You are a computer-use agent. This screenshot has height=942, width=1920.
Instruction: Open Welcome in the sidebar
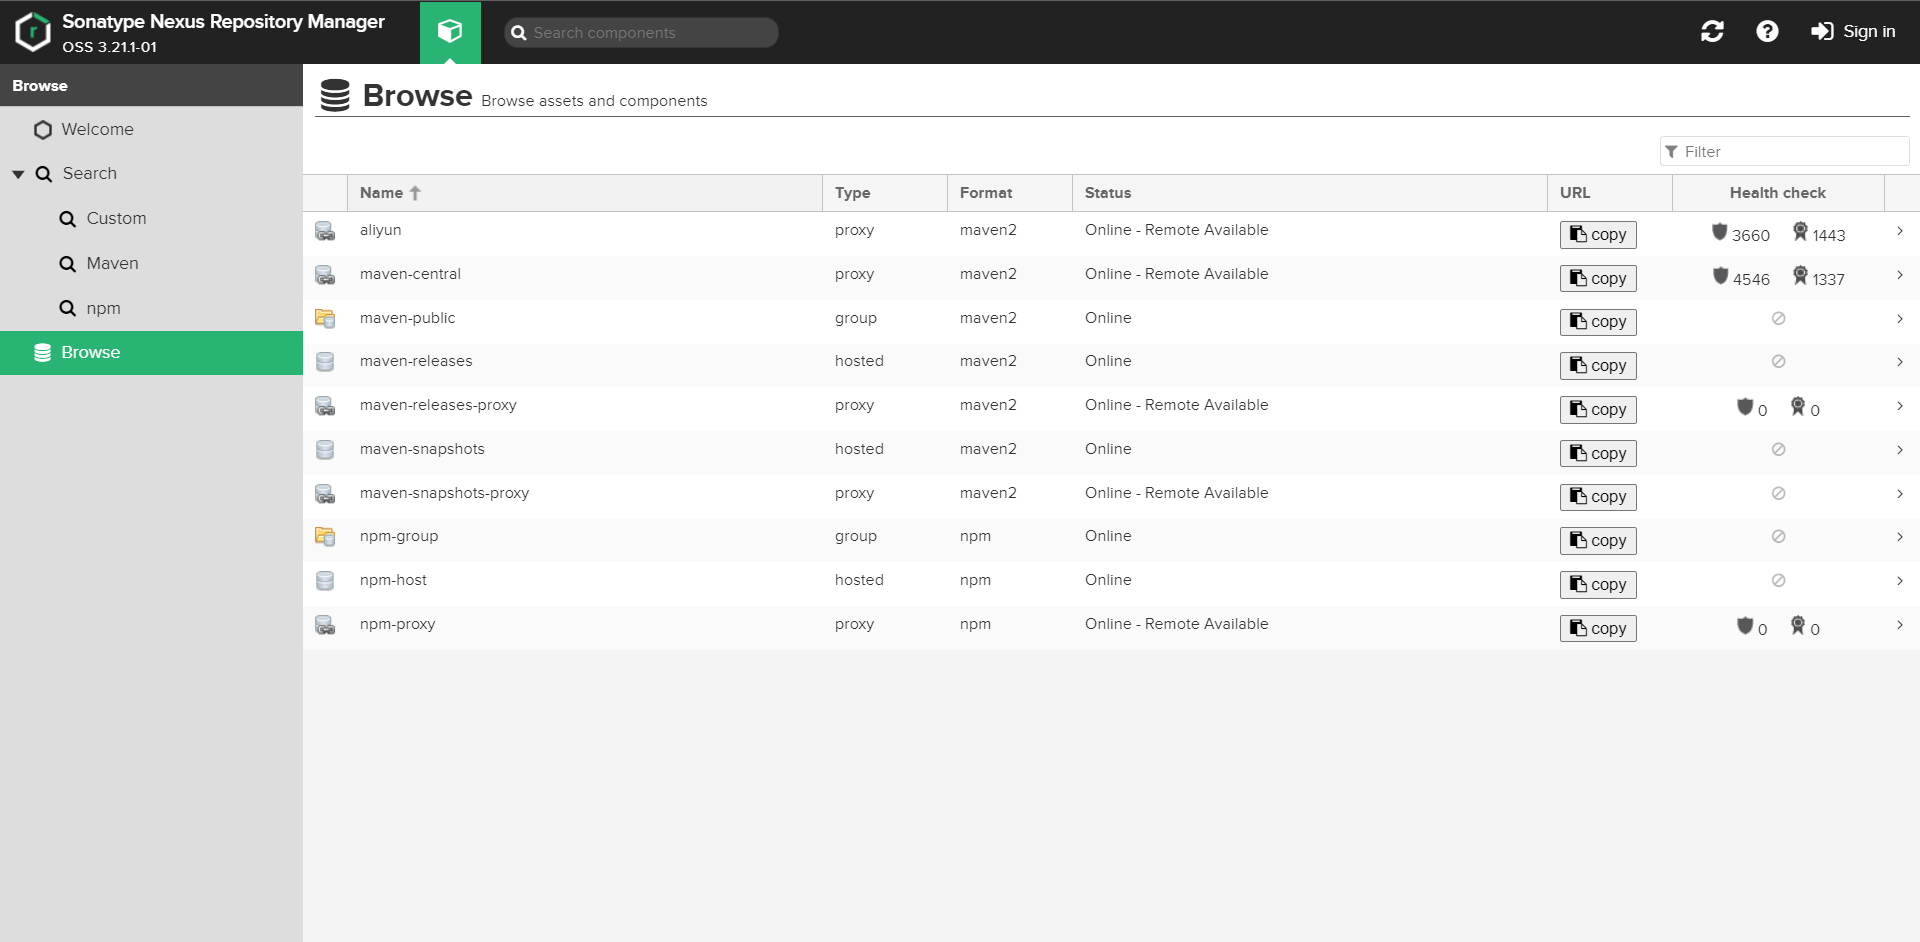pos(151,130)
